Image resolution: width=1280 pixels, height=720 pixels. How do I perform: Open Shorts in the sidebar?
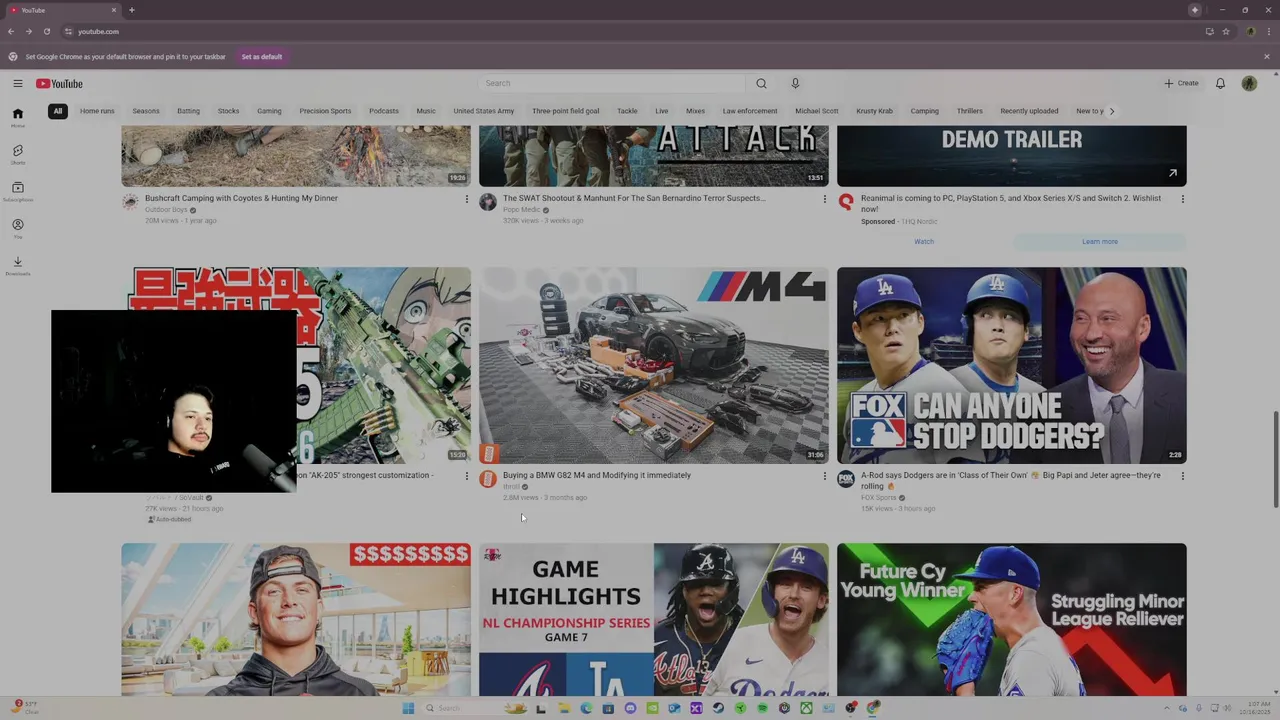point(17,154)
